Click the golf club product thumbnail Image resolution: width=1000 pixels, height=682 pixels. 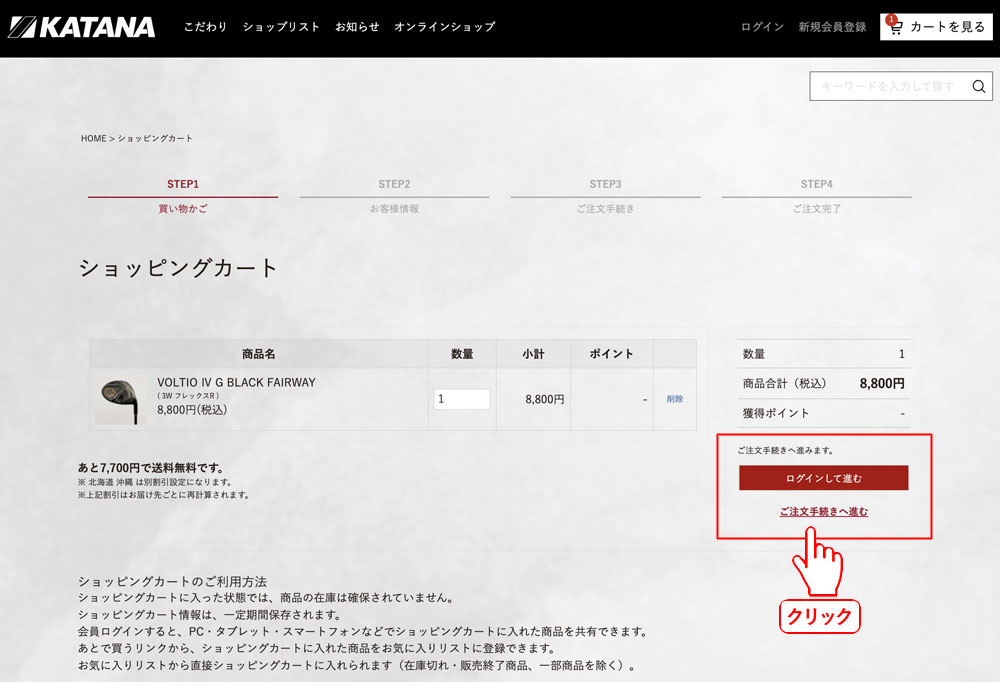(x=121, y=399)
